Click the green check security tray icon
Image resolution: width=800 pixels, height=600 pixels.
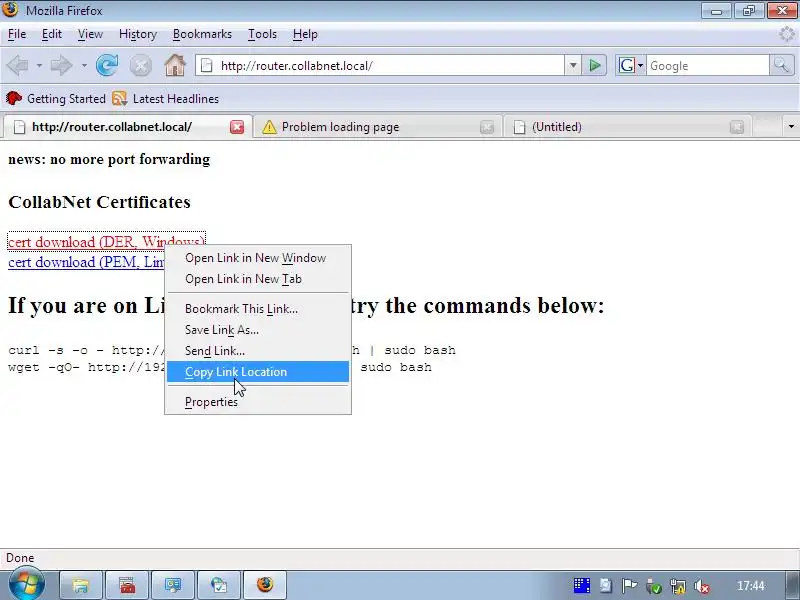[x=654, y=586]
